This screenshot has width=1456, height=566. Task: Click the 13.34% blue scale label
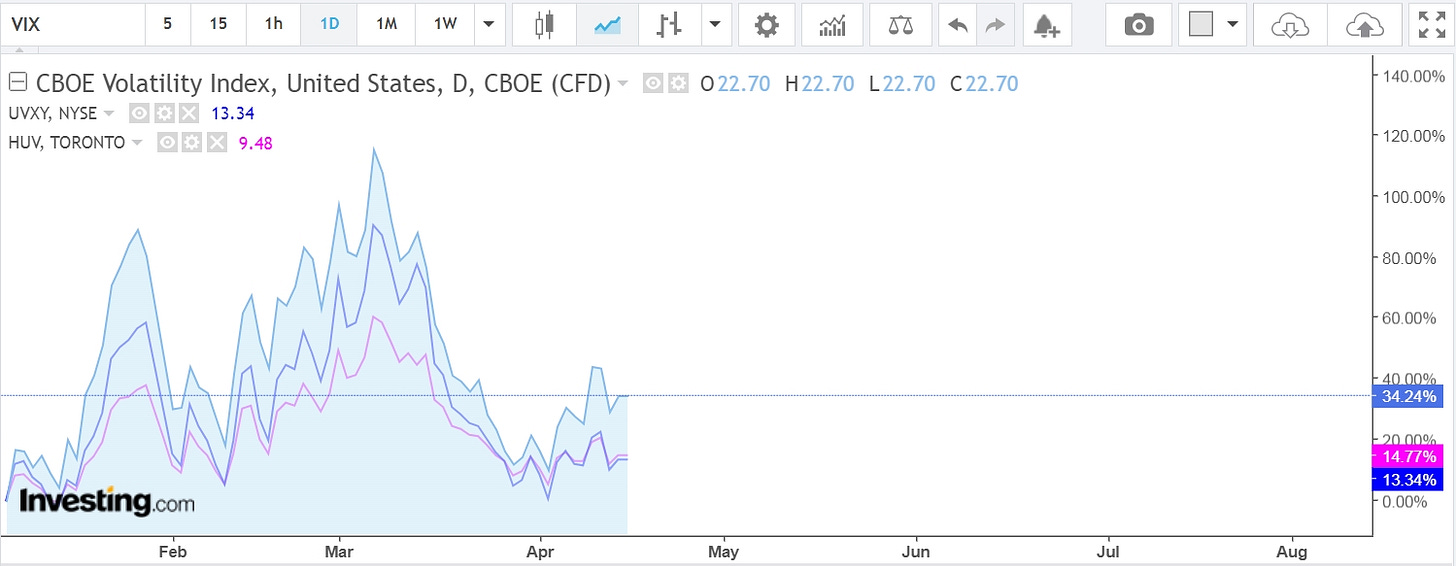pyautogui.click(x=1409, y=480)
